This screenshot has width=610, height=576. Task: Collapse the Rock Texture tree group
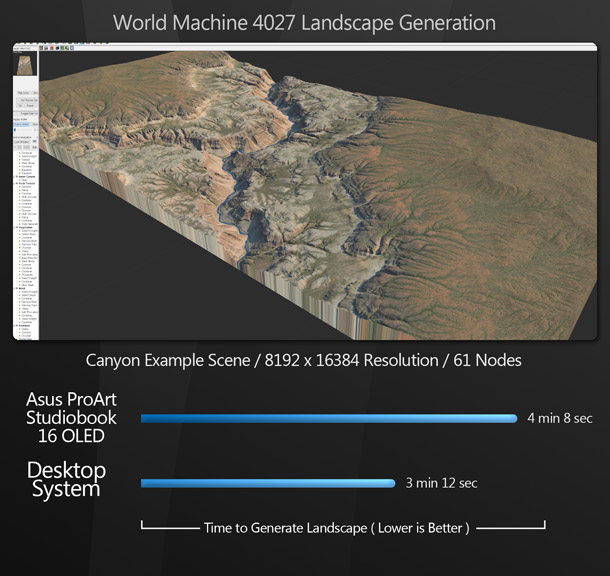[x=16, y=183]
